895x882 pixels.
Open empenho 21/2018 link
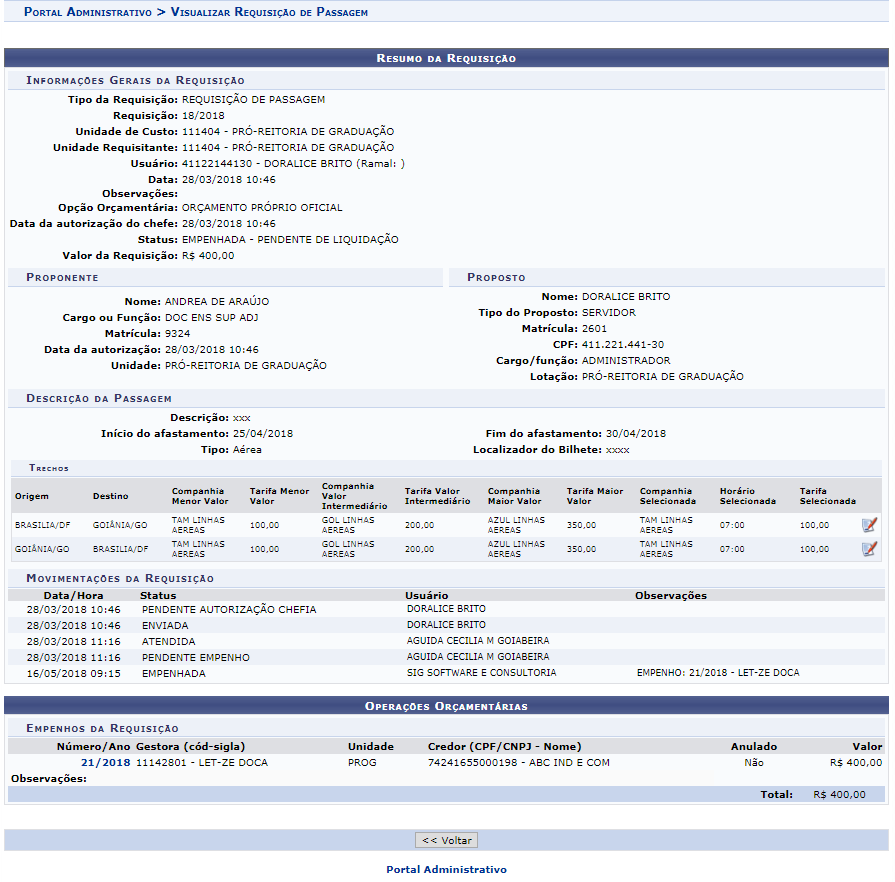[x=105, y=762]
